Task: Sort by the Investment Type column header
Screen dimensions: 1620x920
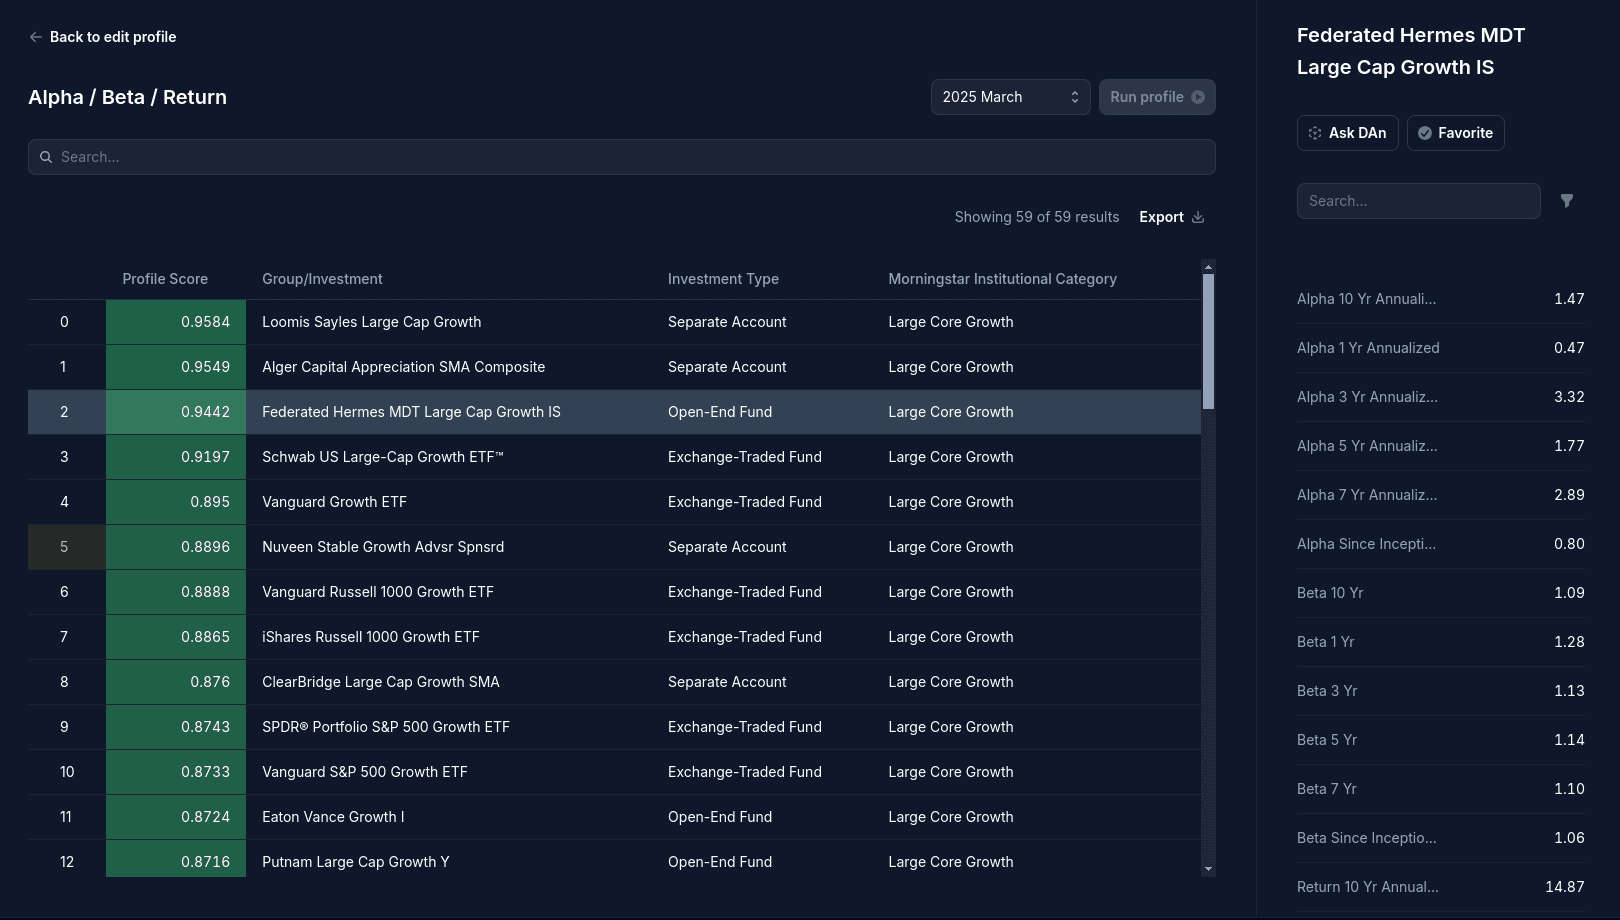Action: tap(722, 278)
